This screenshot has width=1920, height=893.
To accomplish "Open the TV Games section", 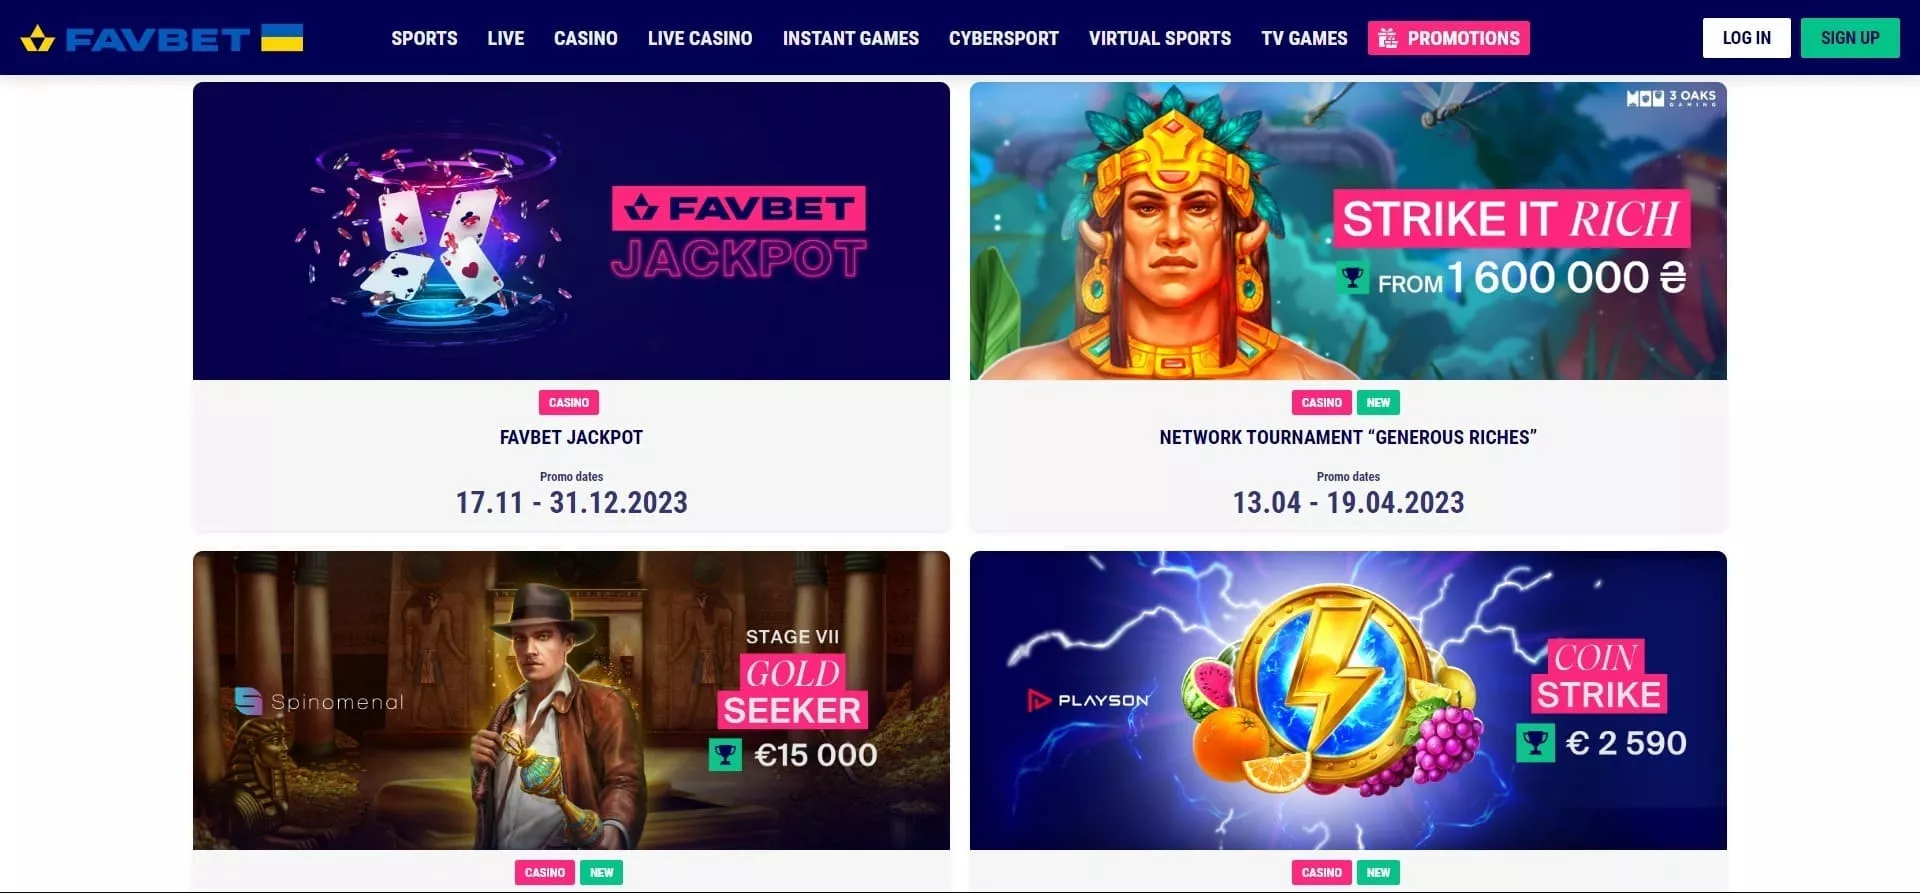I will (x=1304, y=38).
